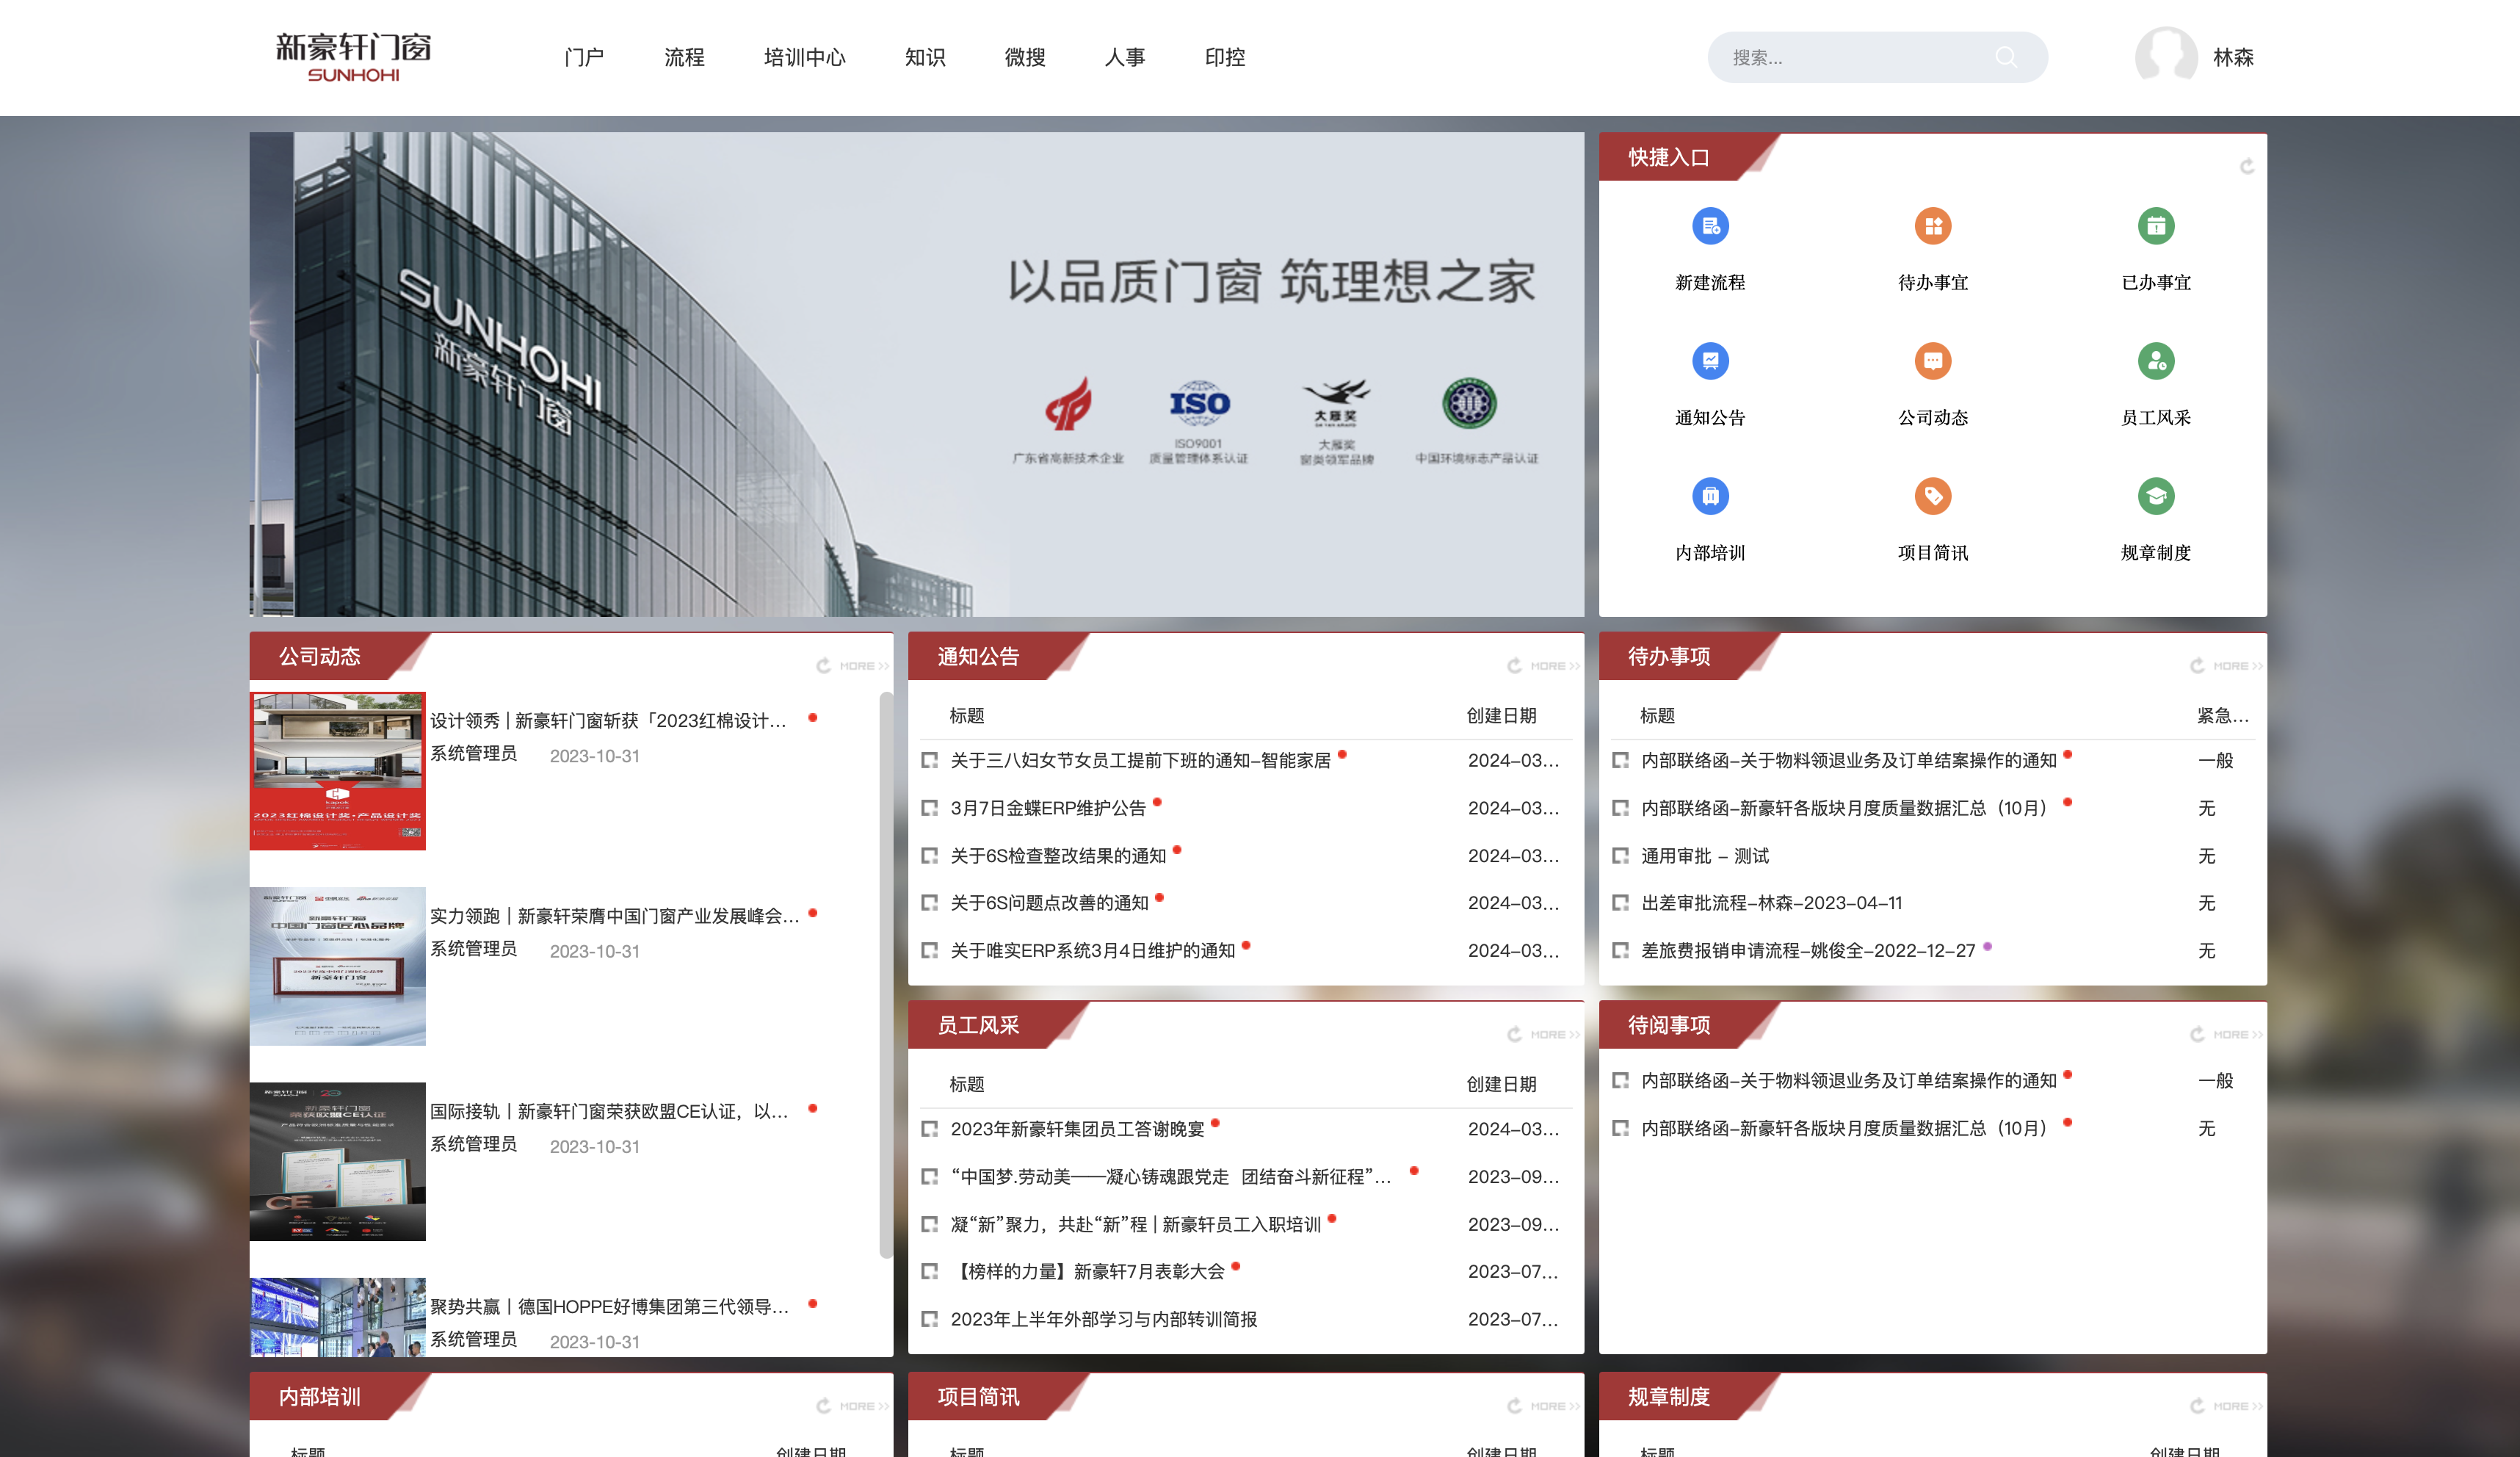Image resolution: width=2520 pixels, height=1457 pixels.
Task: Click the icon box before 通用审批 – 测试
Action: pos(1620,856)
